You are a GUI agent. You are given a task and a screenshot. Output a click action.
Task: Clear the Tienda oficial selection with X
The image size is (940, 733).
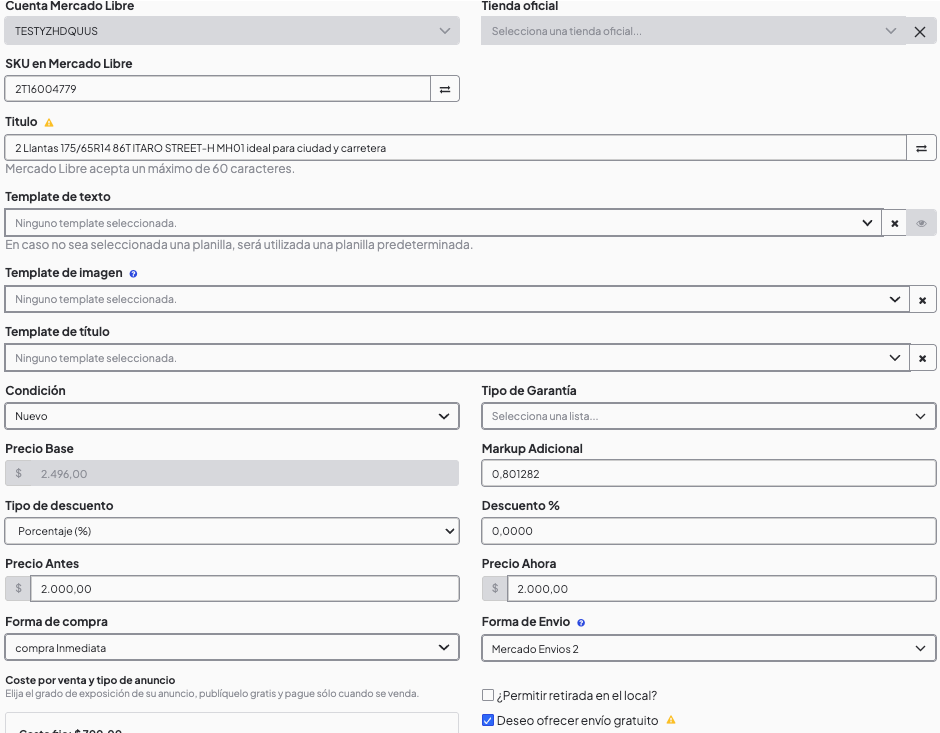(920, 31)
